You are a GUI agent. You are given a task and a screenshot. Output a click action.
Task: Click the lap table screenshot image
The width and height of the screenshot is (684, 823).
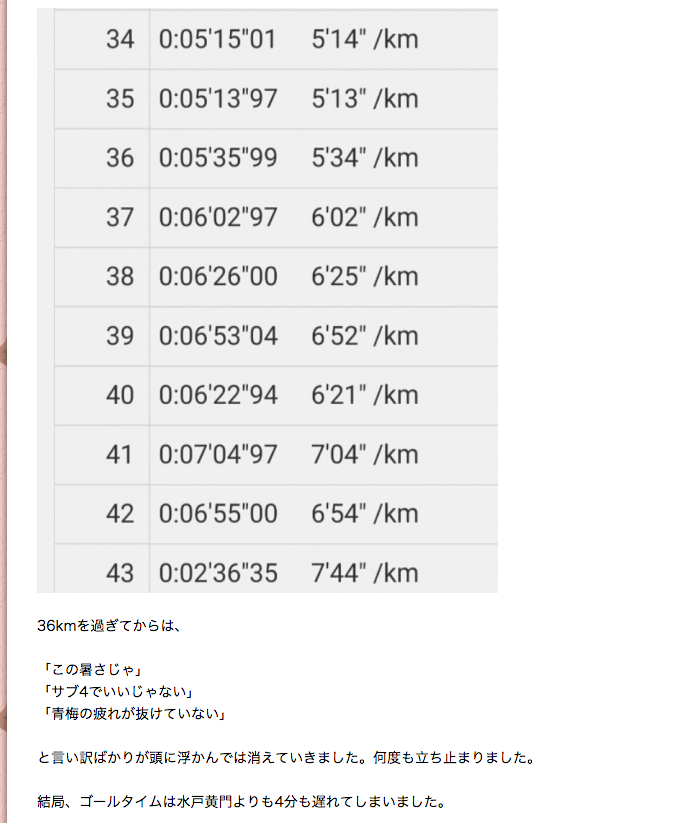pos(267,300)
